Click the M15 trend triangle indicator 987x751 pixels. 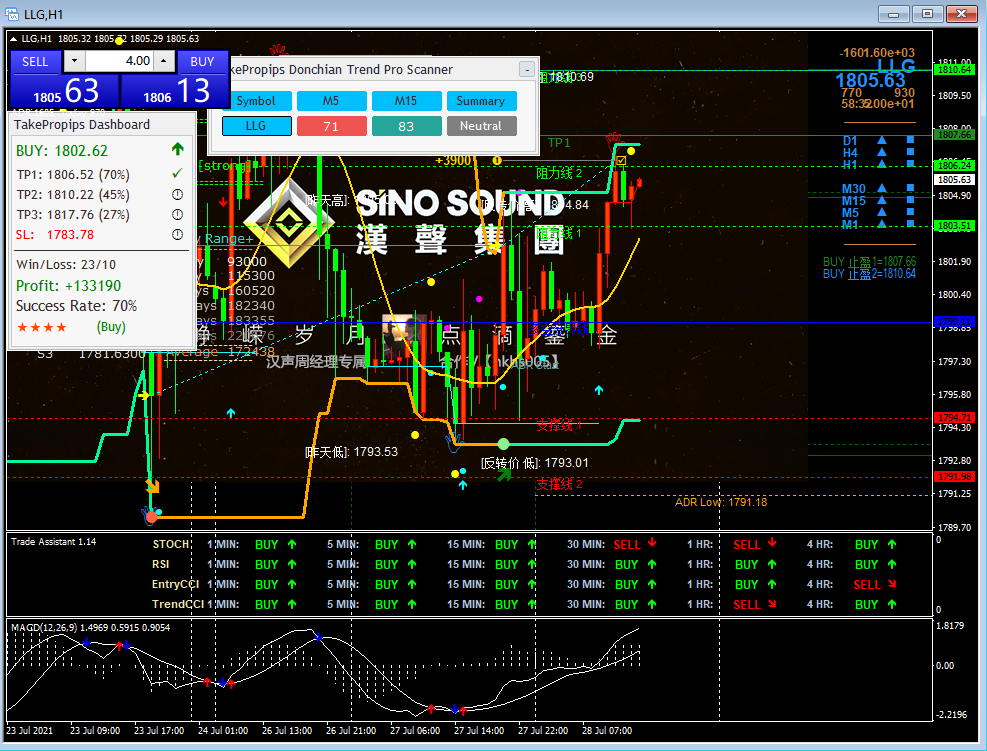tap(882, 200)
